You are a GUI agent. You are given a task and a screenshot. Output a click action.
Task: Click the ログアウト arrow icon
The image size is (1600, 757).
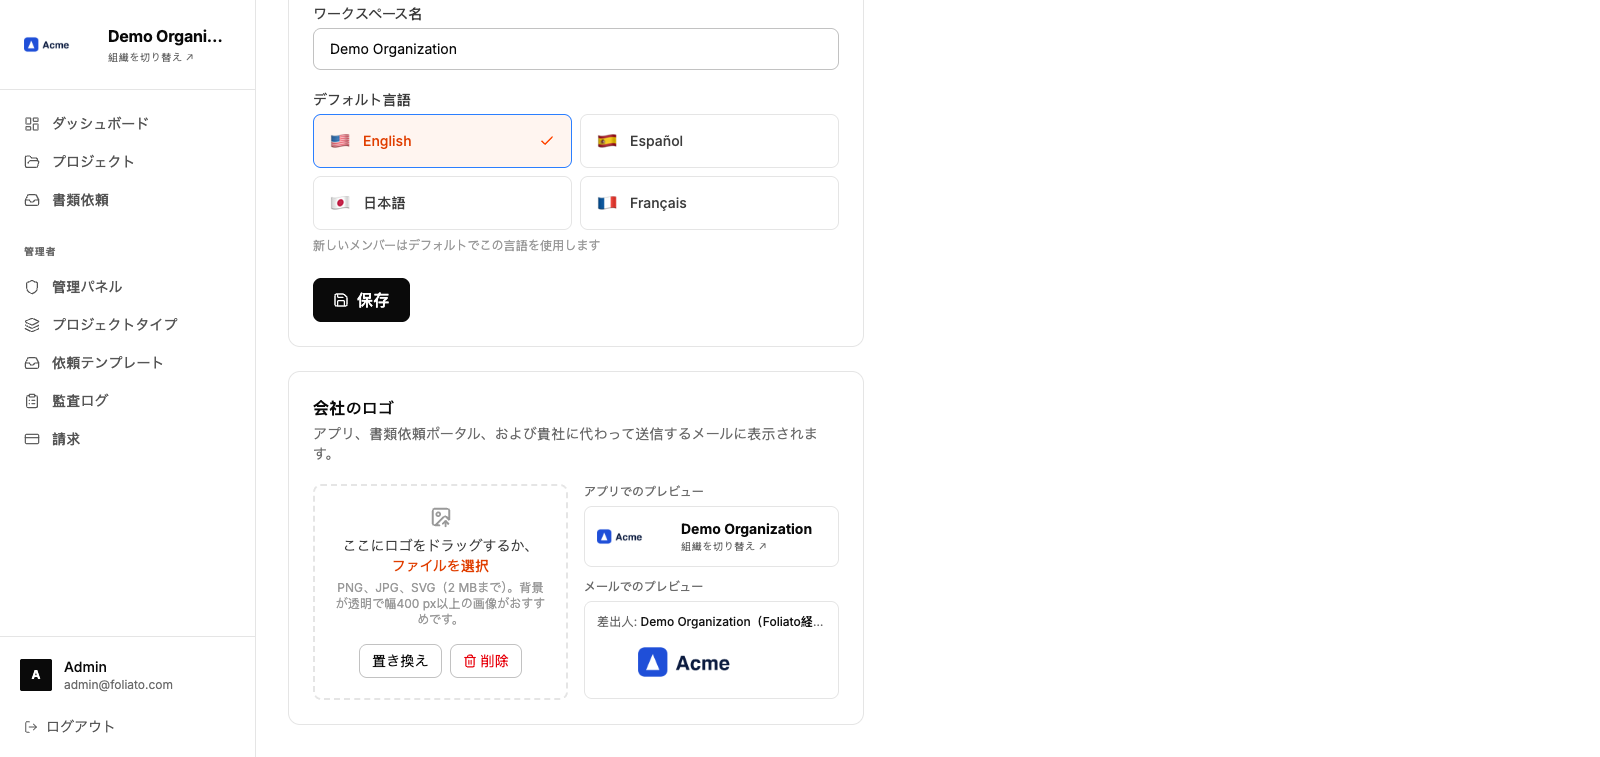point(31,727)
